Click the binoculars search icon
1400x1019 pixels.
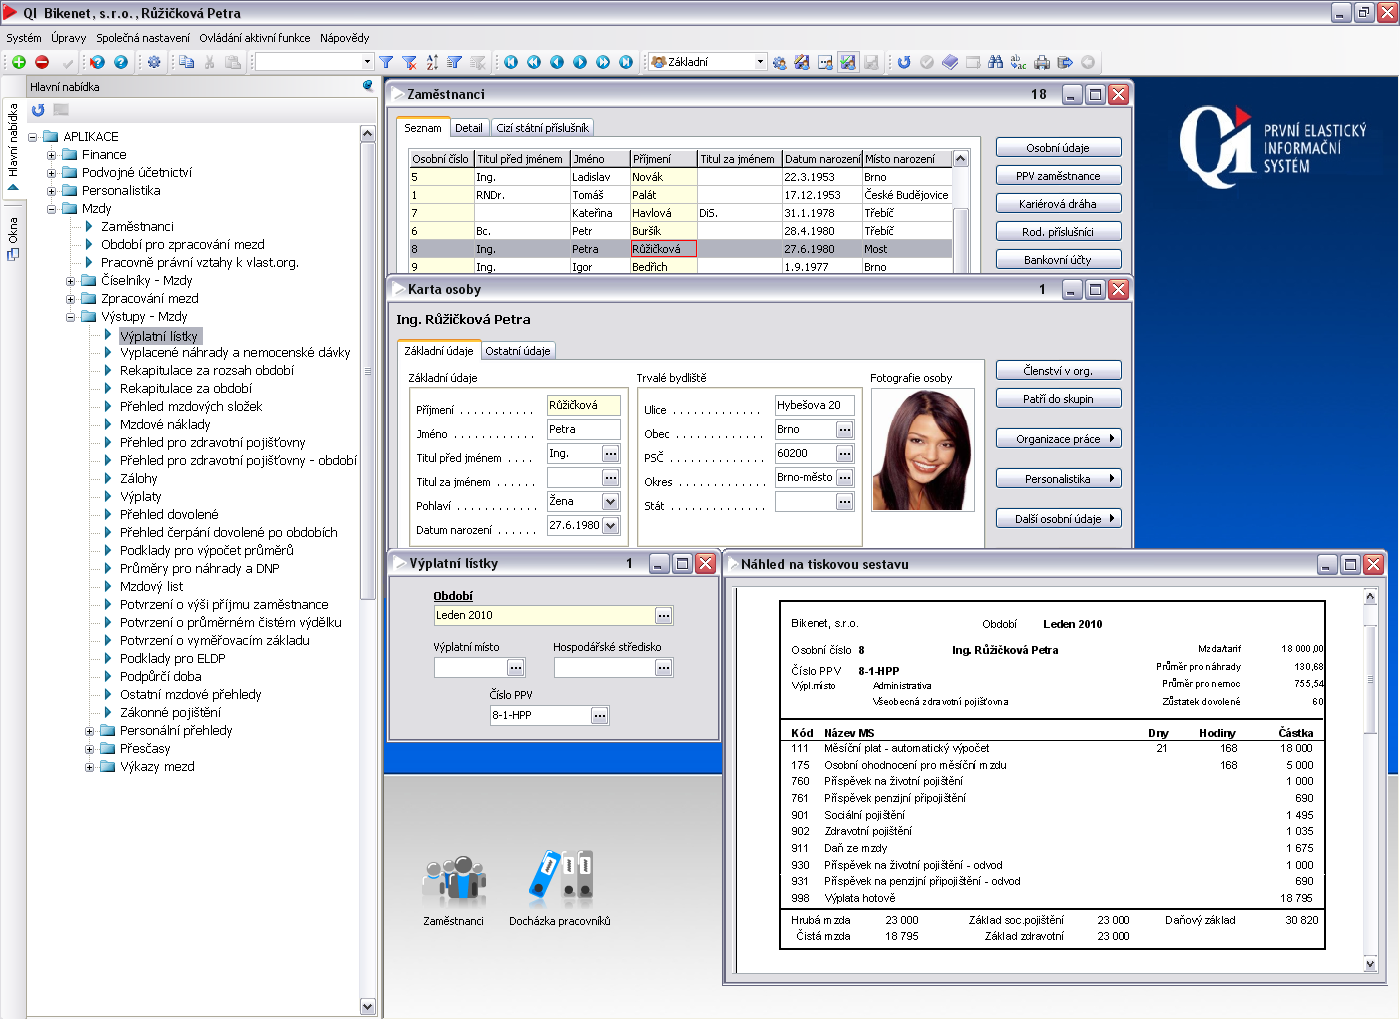point(995,62)
